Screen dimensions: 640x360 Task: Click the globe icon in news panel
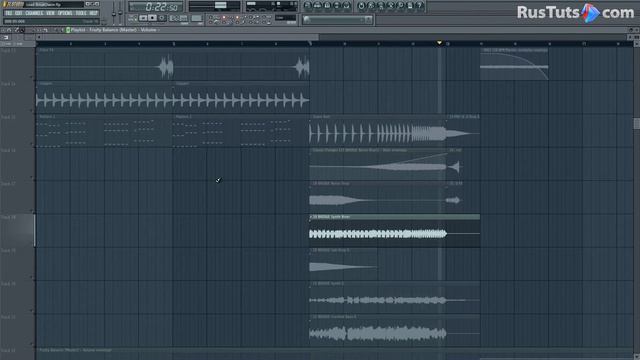tap(307, 19)
